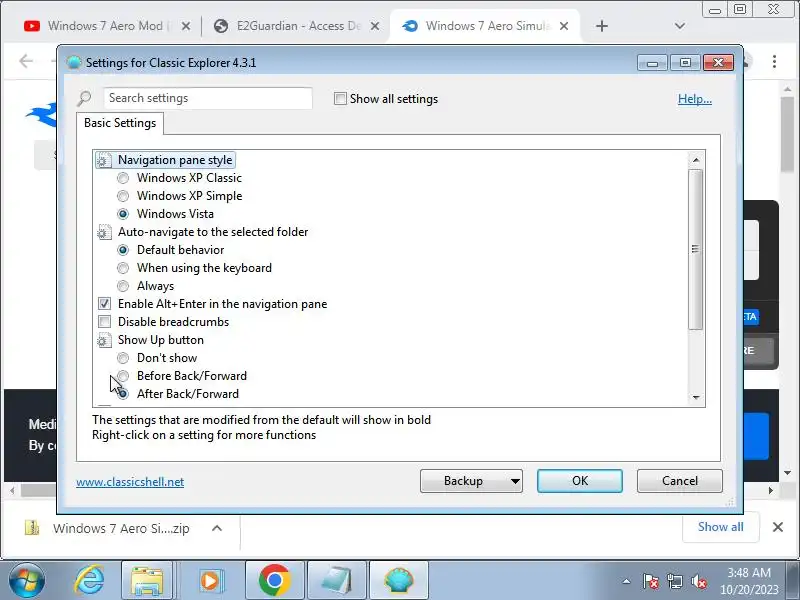
Task: Click the Auto-navigate setting gear icon
Action: 104,232
